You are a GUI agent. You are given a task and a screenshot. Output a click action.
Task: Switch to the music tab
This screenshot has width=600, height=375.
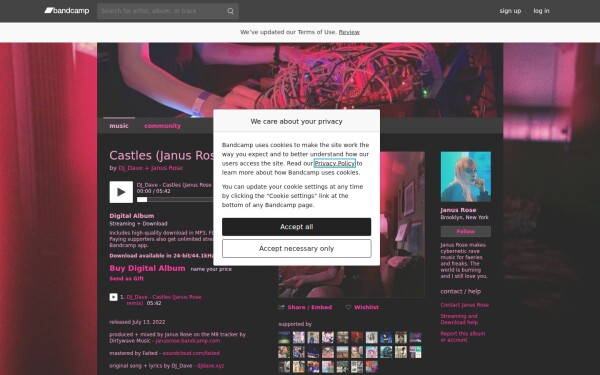(x=119, y=126)
